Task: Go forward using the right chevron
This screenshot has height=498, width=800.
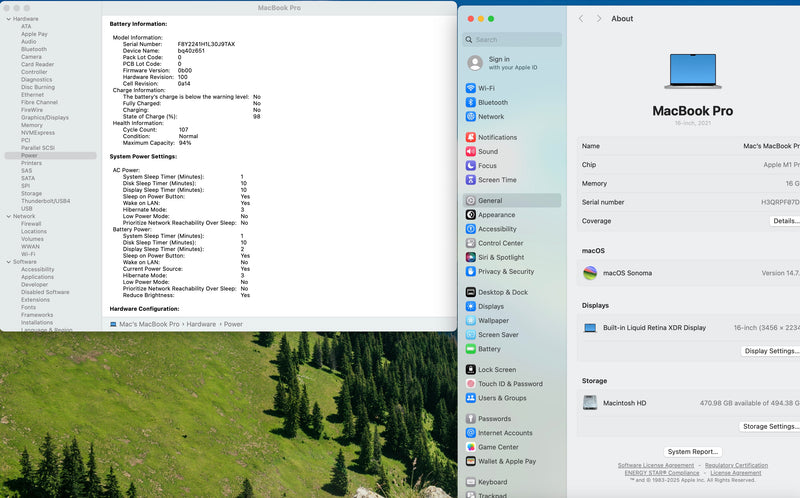Action: click(x=599, y=19)
